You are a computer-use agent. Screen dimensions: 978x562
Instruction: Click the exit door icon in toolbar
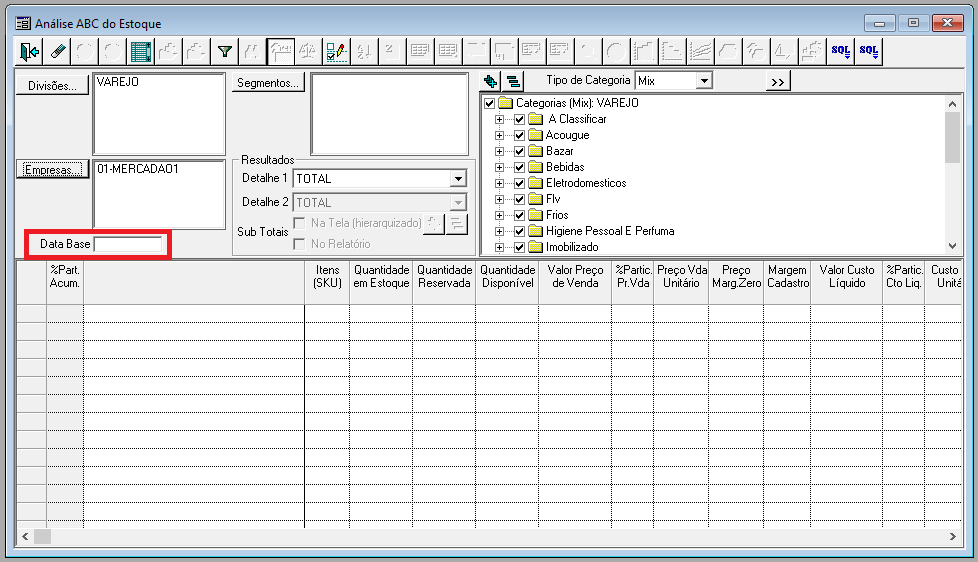click(29, 51)
